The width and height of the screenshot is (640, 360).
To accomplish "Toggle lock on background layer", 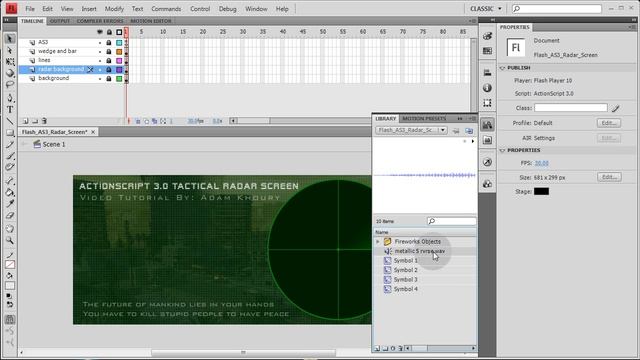I will coord(109,79).
